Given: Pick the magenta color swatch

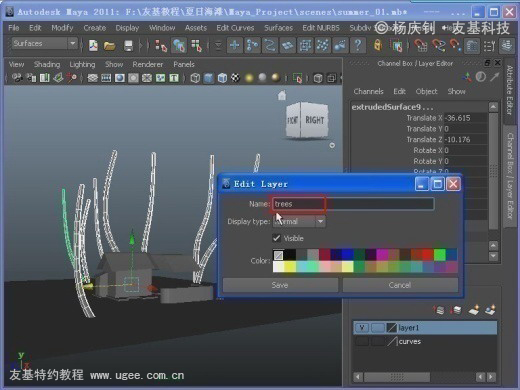Looking at the screenshot, I should point(382,255).
